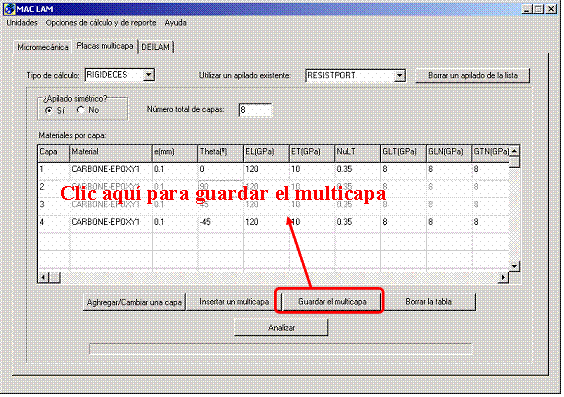Select No for apilado simétrico
This screenshot has height=397, width=564.
coord(81,110)
